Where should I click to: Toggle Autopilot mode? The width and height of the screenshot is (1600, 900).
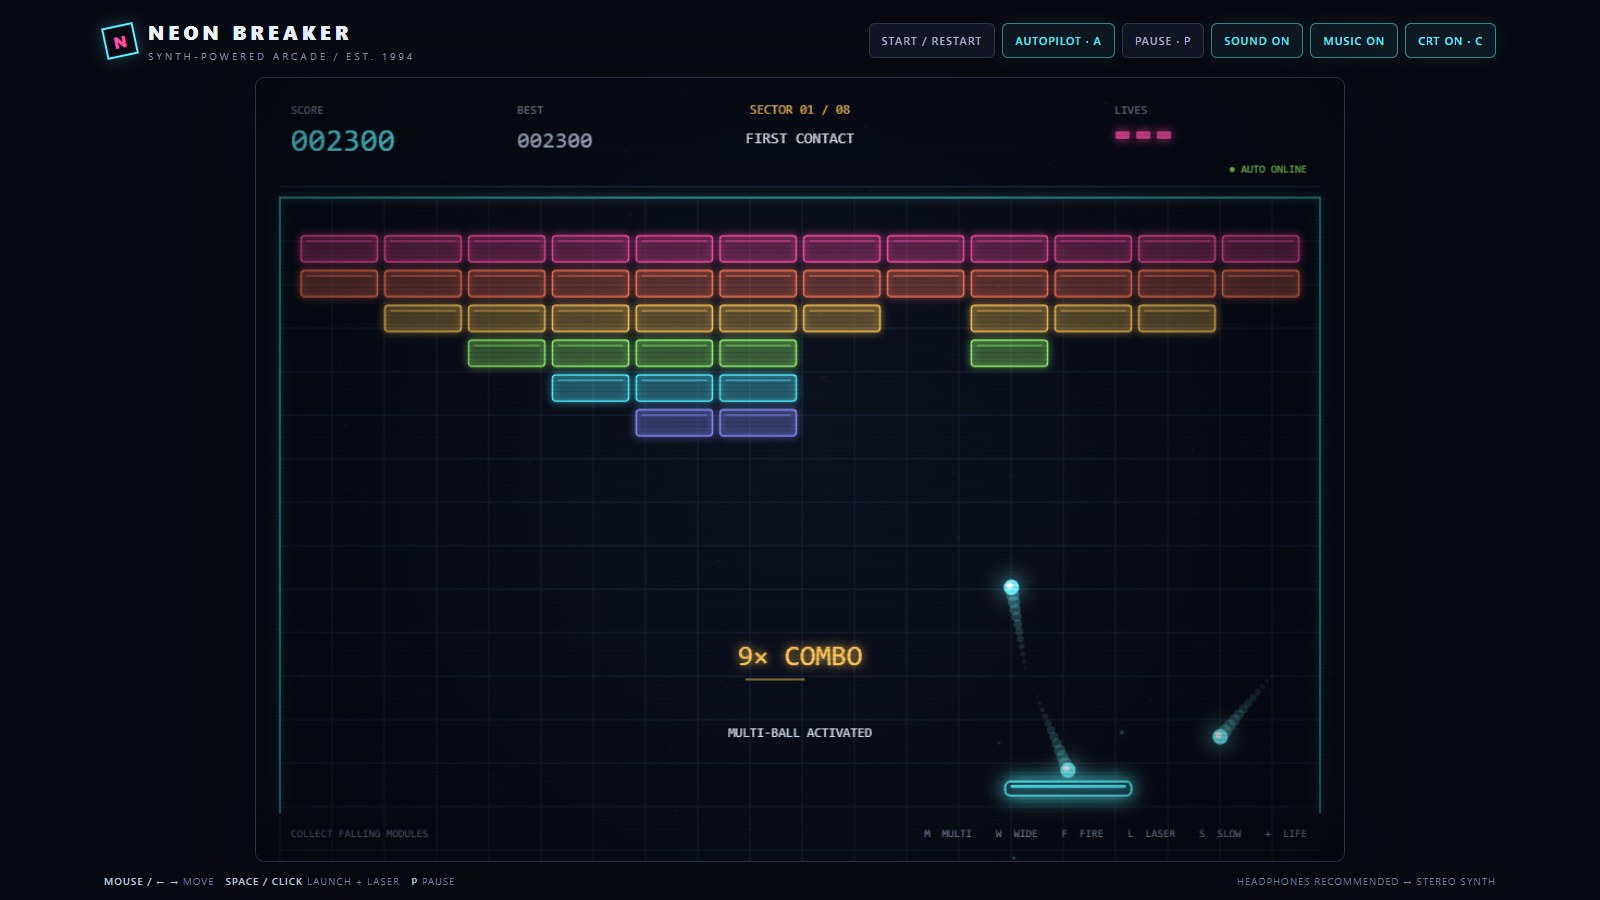(x=1058, y=41)
